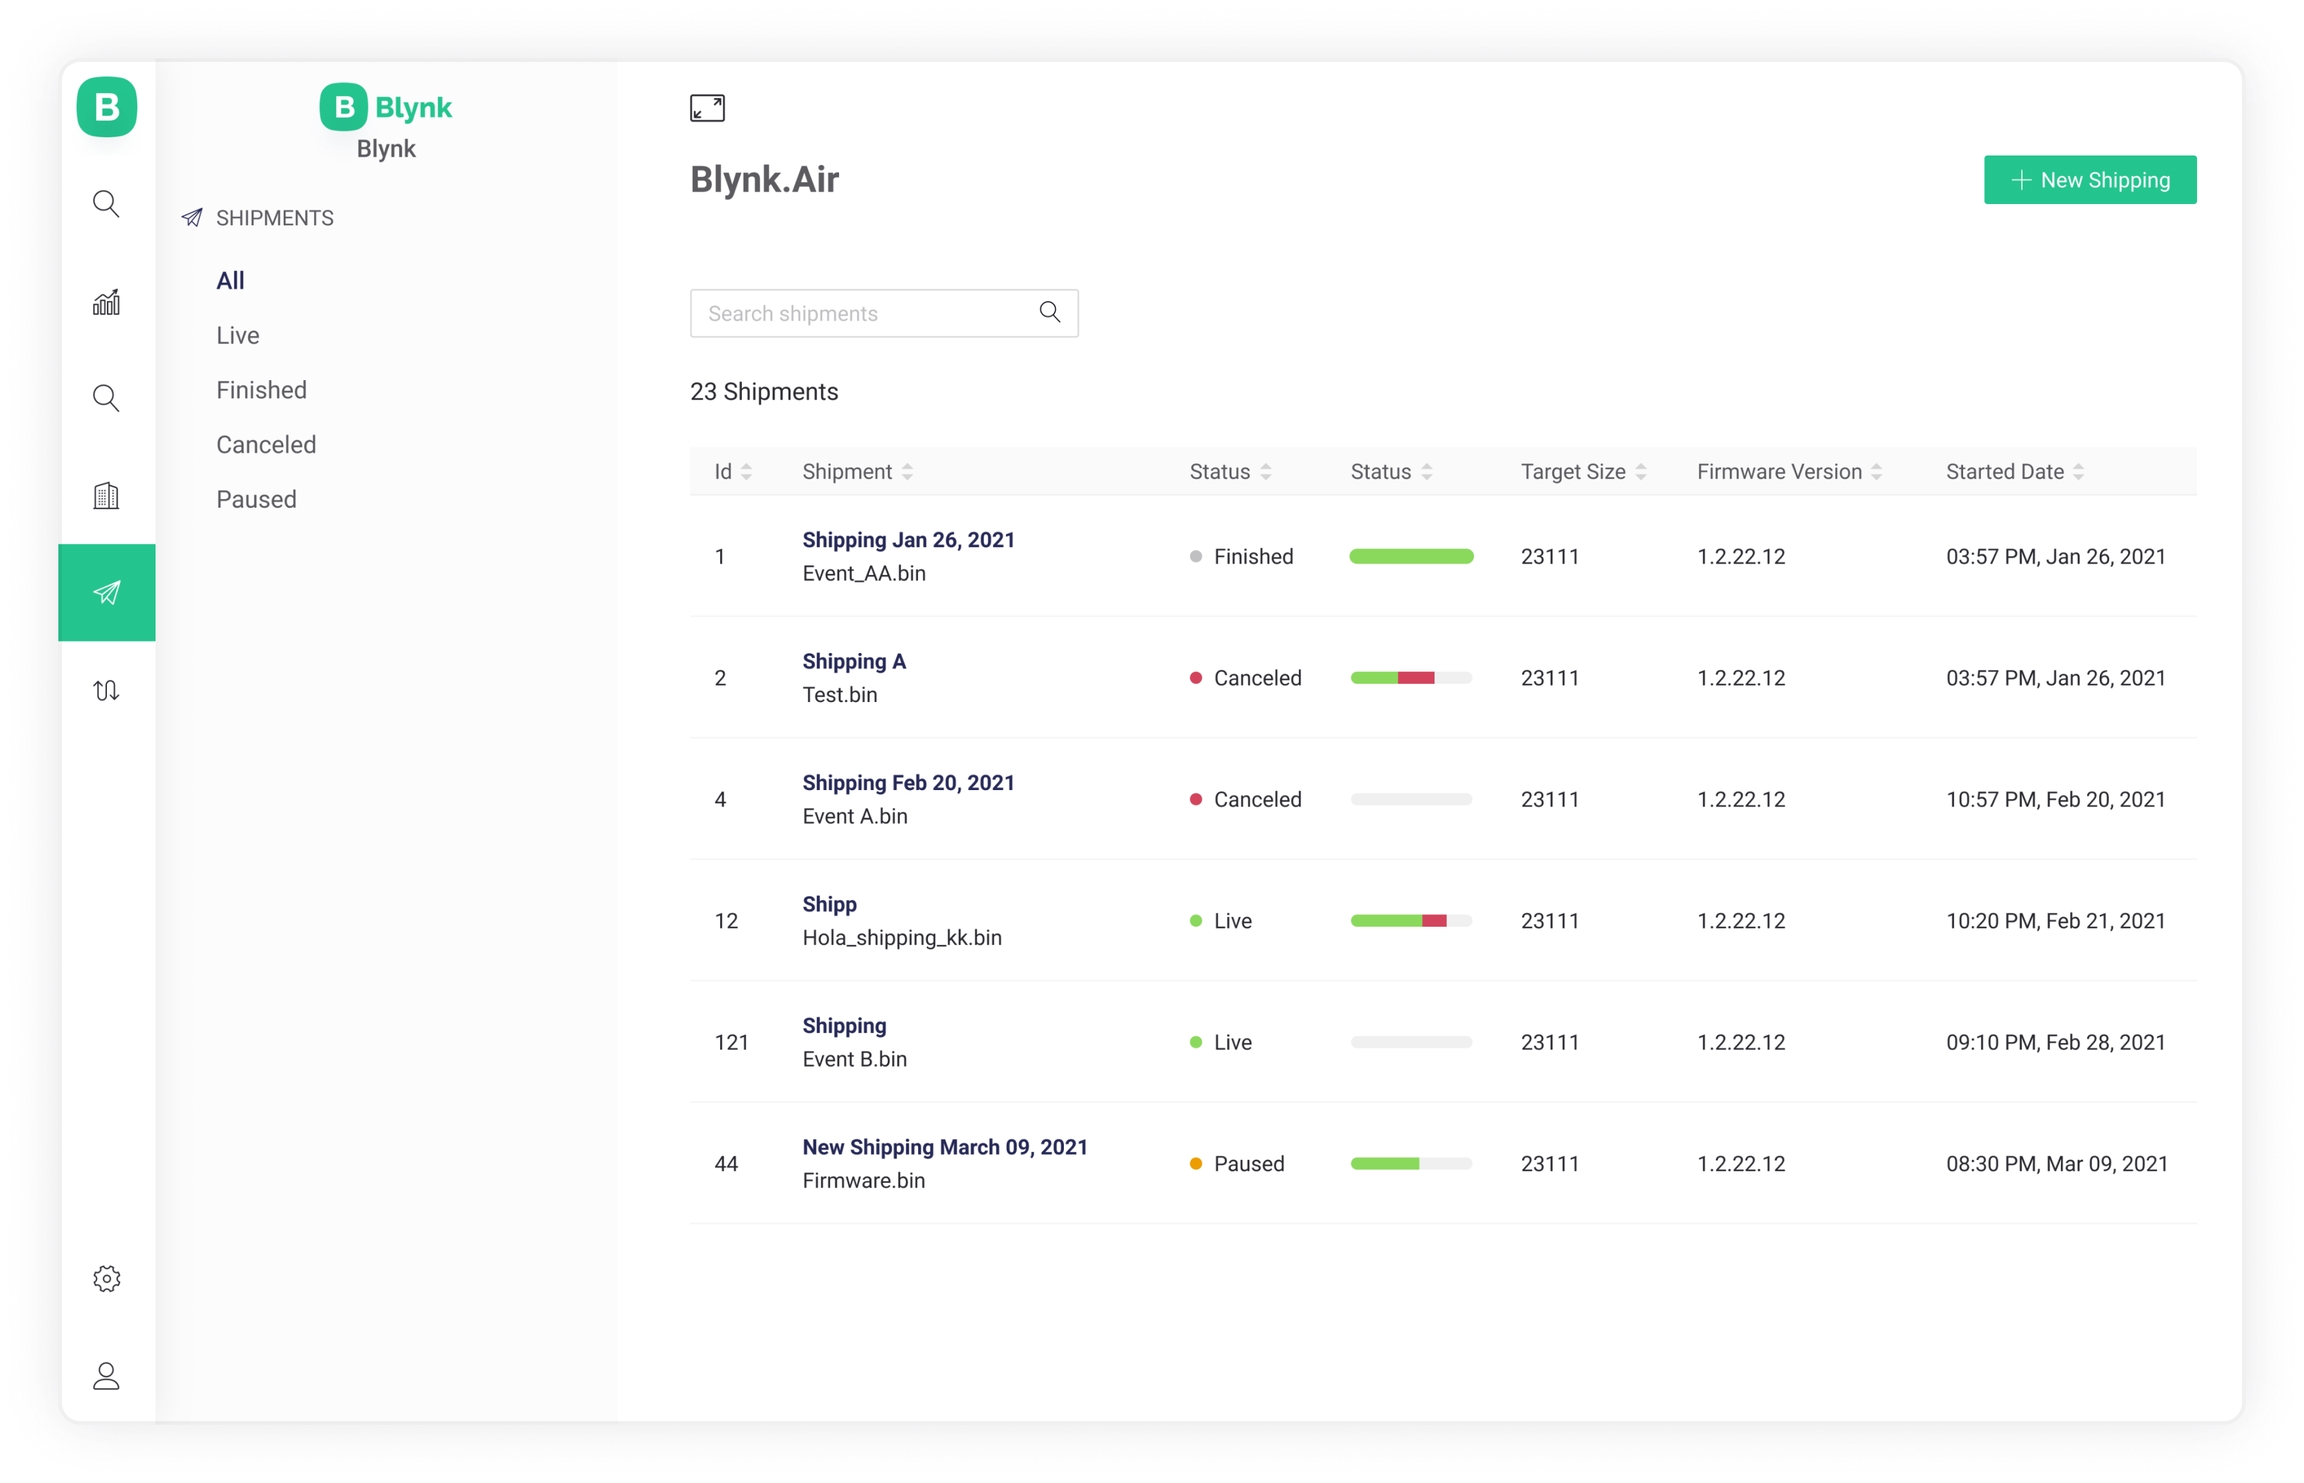The height and width of the screenshot is (1483, 2304).
Task: Select the Paused shipments filter
Action: (256, 499)
